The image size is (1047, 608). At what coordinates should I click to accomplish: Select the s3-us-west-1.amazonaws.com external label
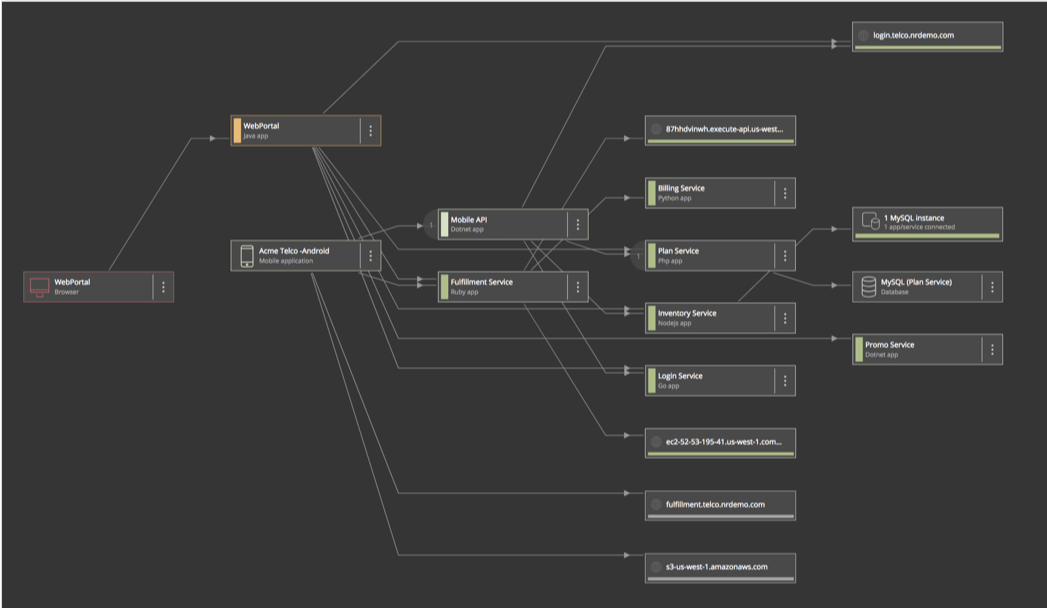(716, 567)
